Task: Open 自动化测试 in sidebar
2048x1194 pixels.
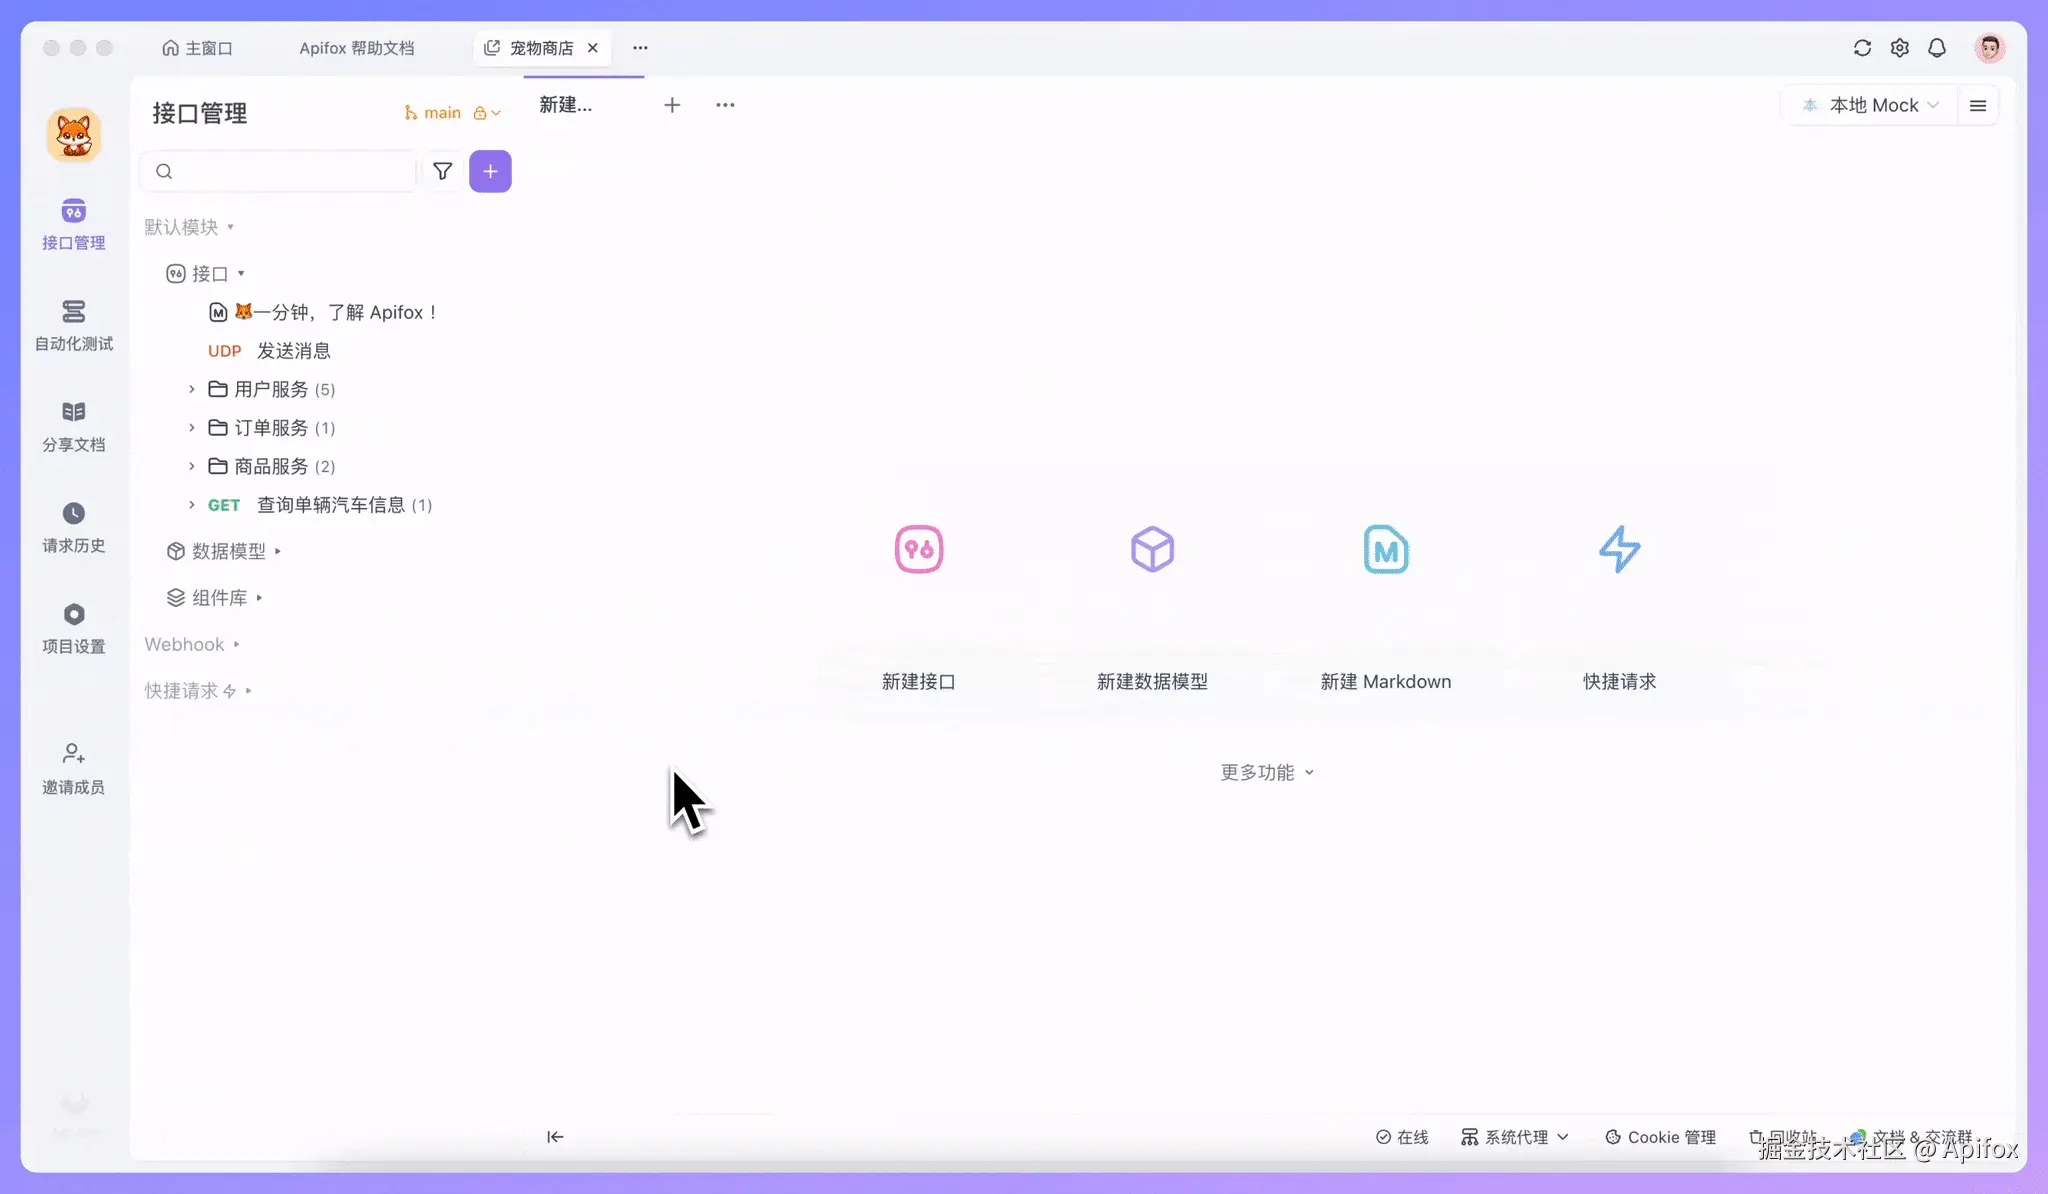Action: click(73, 324)
